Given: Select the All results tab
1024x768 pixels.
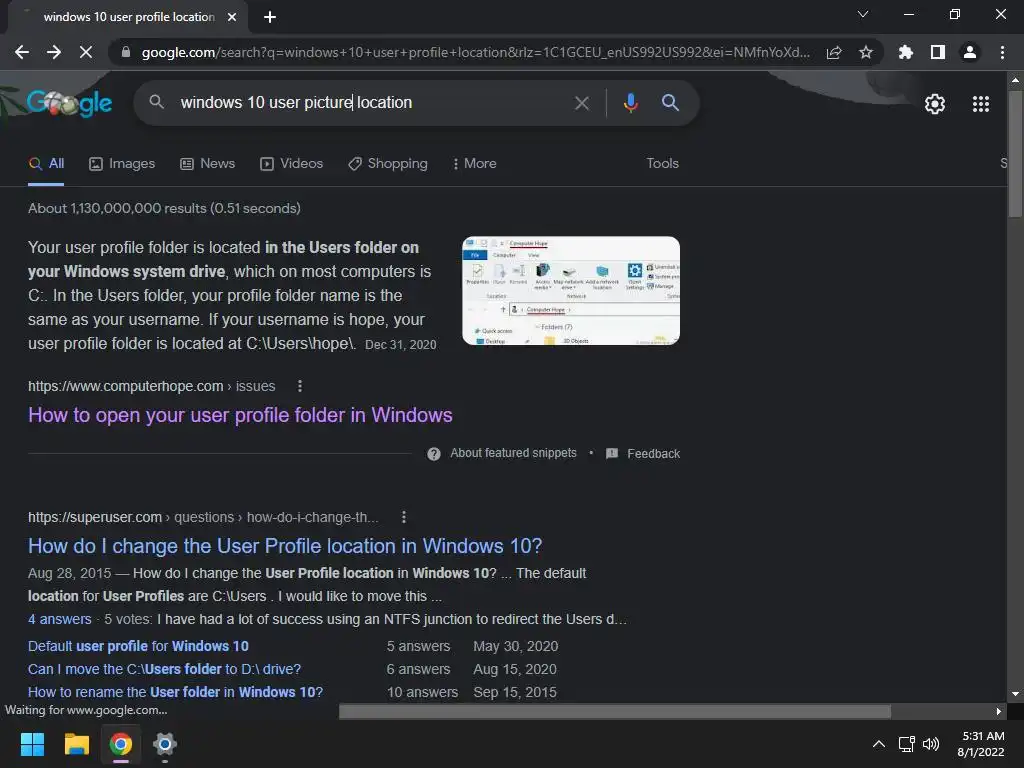Looking at the screenshot, I should pyautogui.click(x=46, y=163).
